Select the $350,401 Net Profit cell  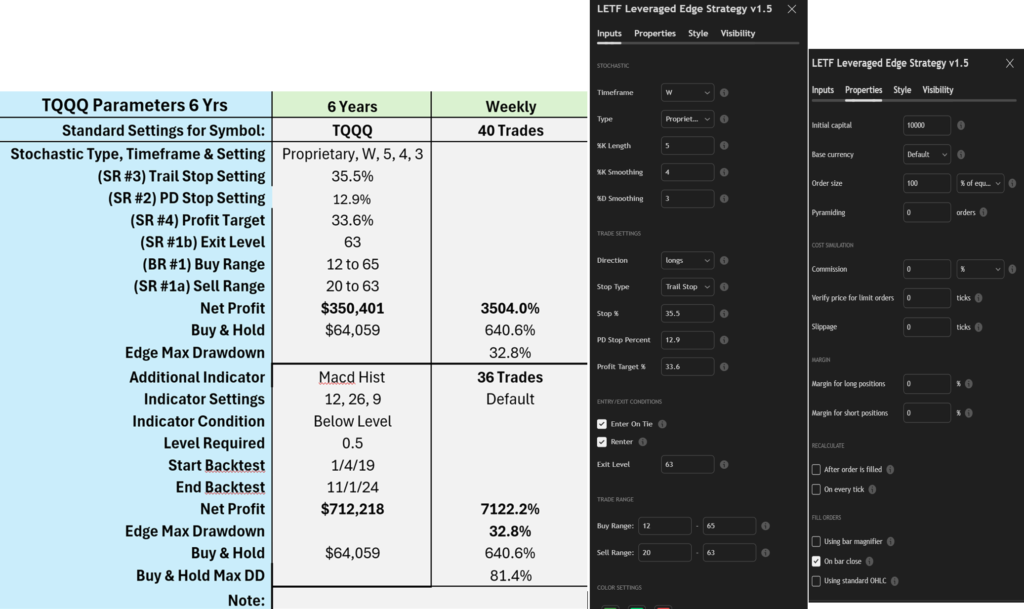tap(352, 308)
